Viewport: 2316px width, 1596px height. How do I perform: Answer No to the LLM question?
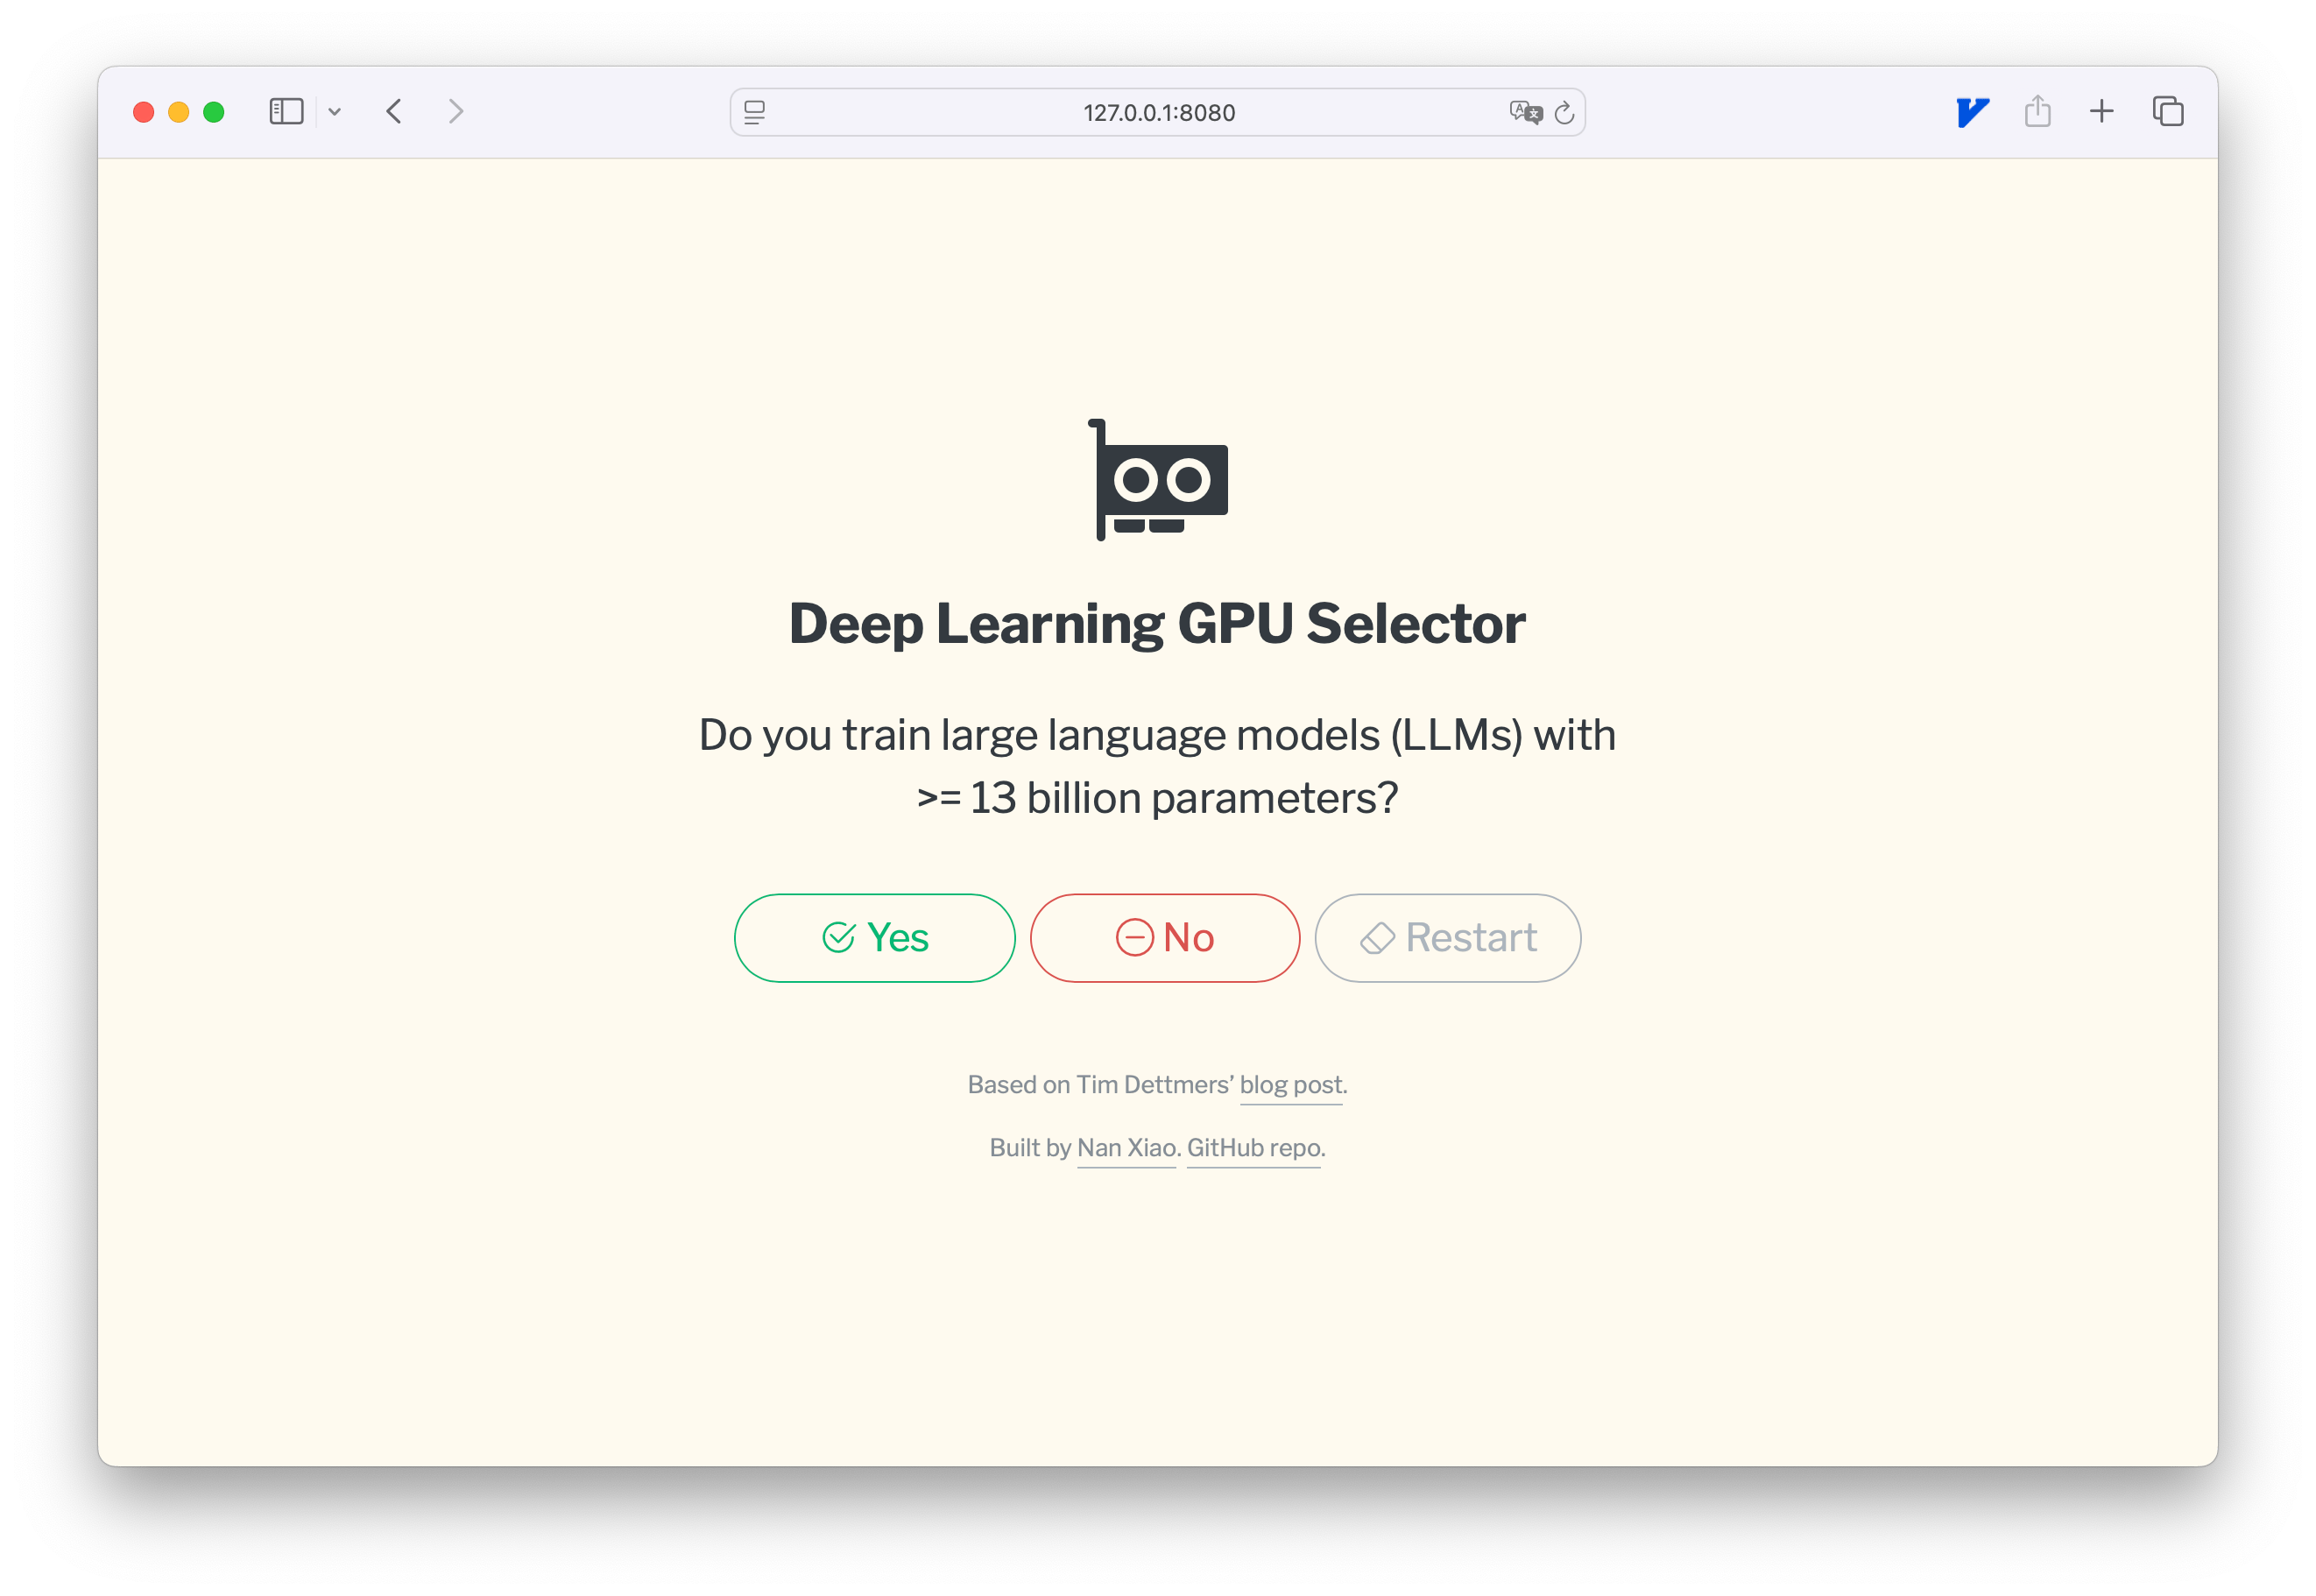tap(1164, 938)
